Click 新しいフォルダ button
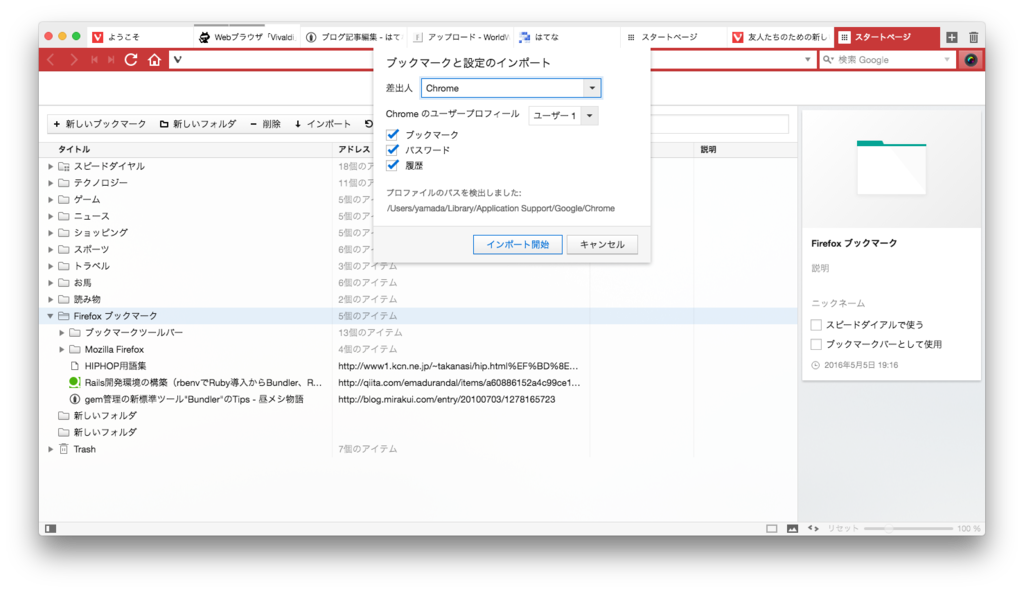This screenshot has width=1024, height=591. pos(198,124)
